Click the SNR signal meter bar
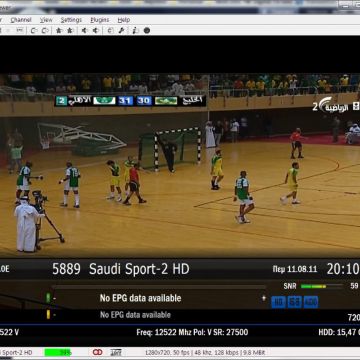 tap(322, 286)
